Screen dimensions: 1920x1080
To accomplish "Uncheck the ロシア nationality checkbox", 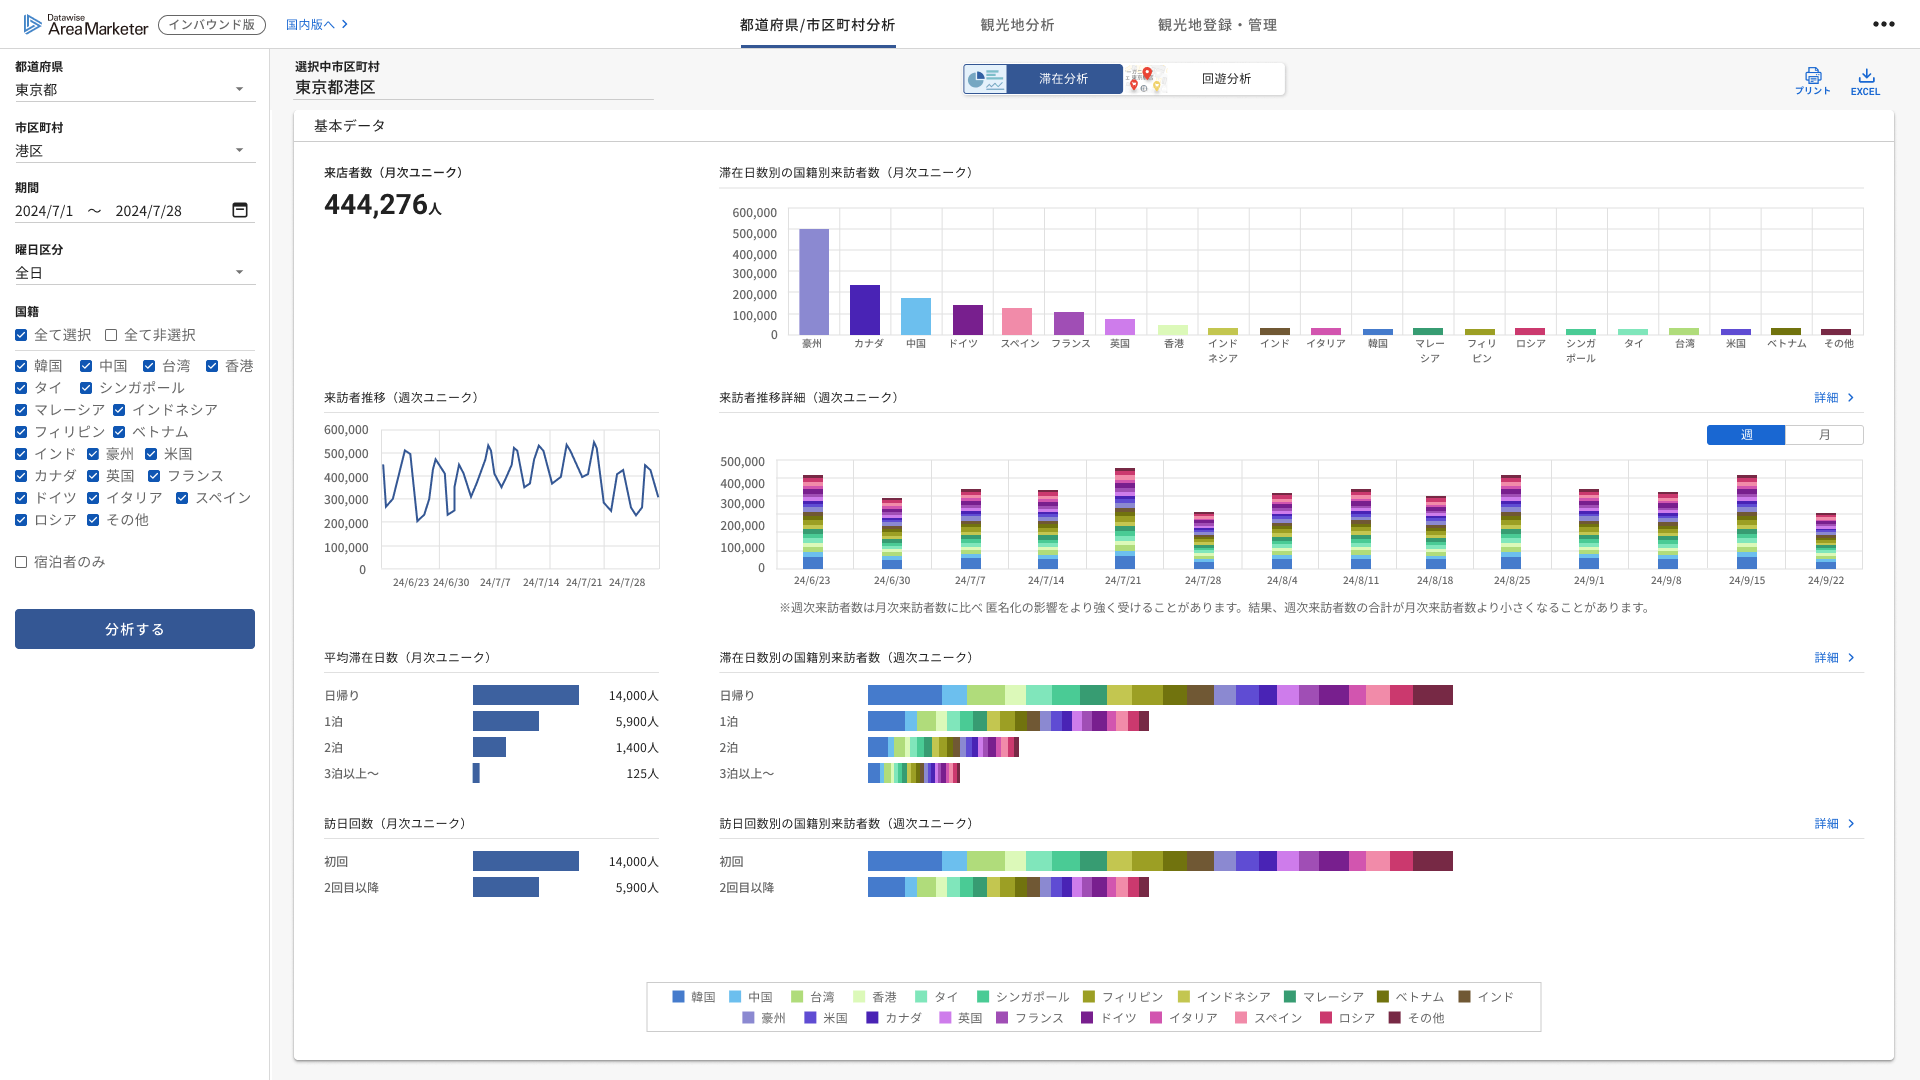I will pos(21,520).
